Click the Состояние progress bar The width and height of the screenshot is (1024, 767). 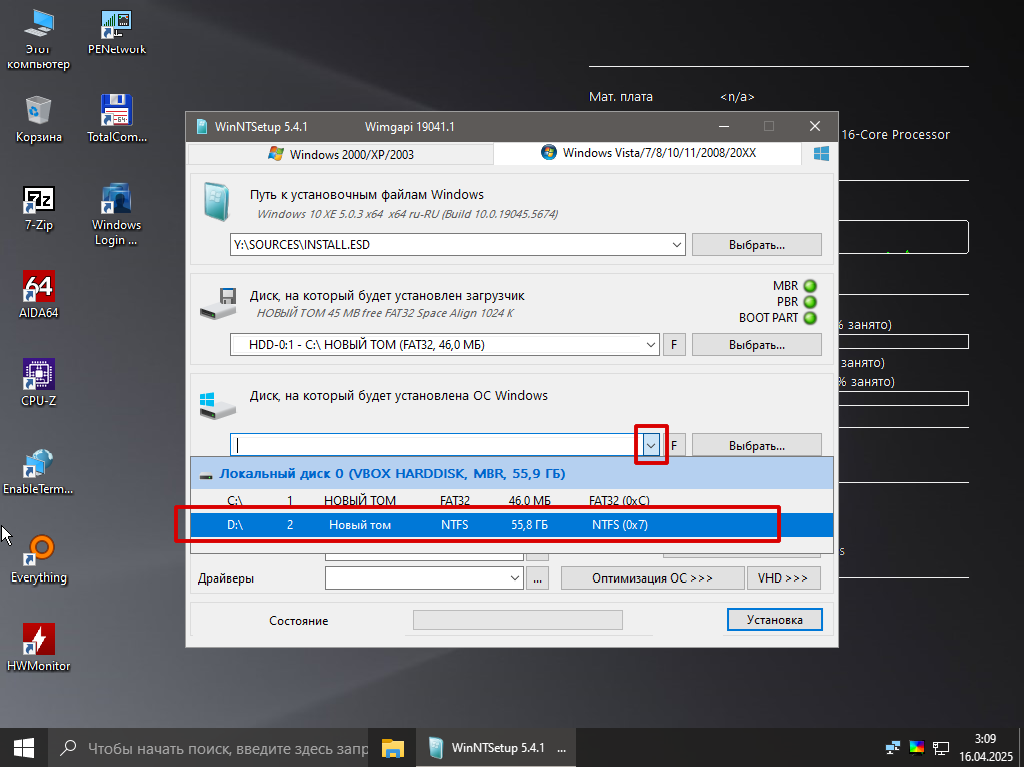tap(517, 620)
